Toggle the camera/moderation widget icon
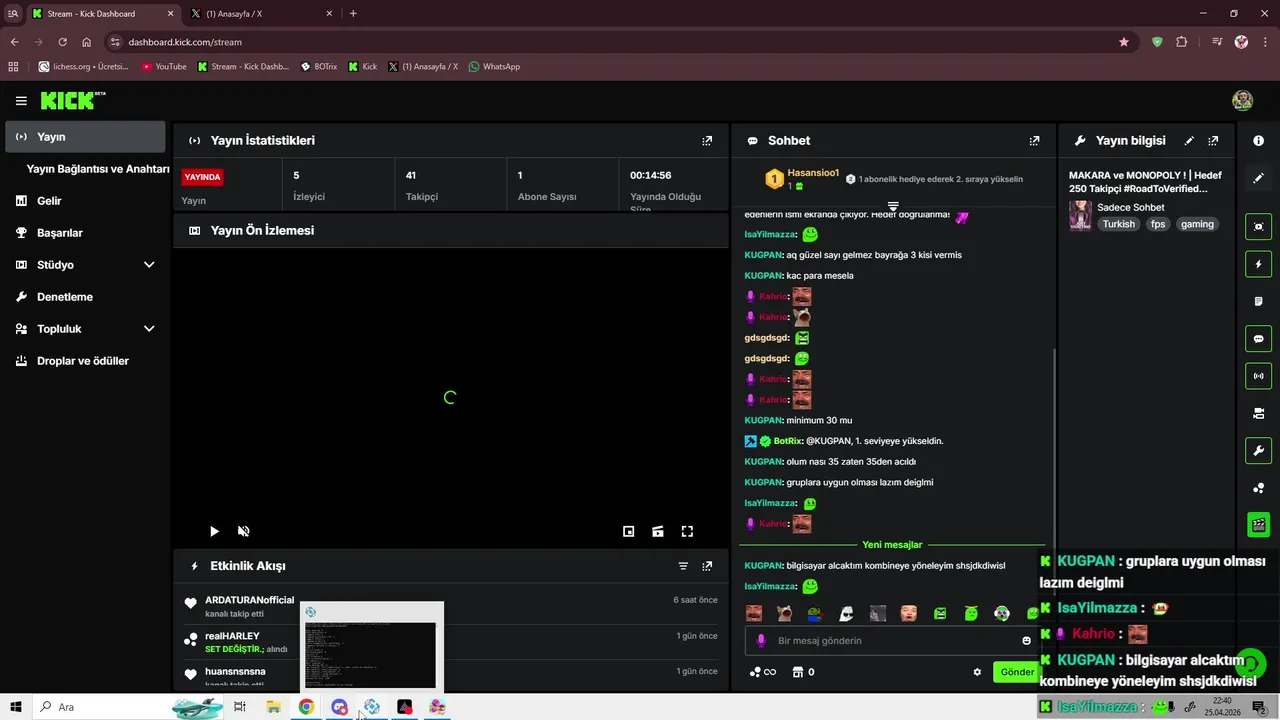1280x720 pixels. point(1258,413)
